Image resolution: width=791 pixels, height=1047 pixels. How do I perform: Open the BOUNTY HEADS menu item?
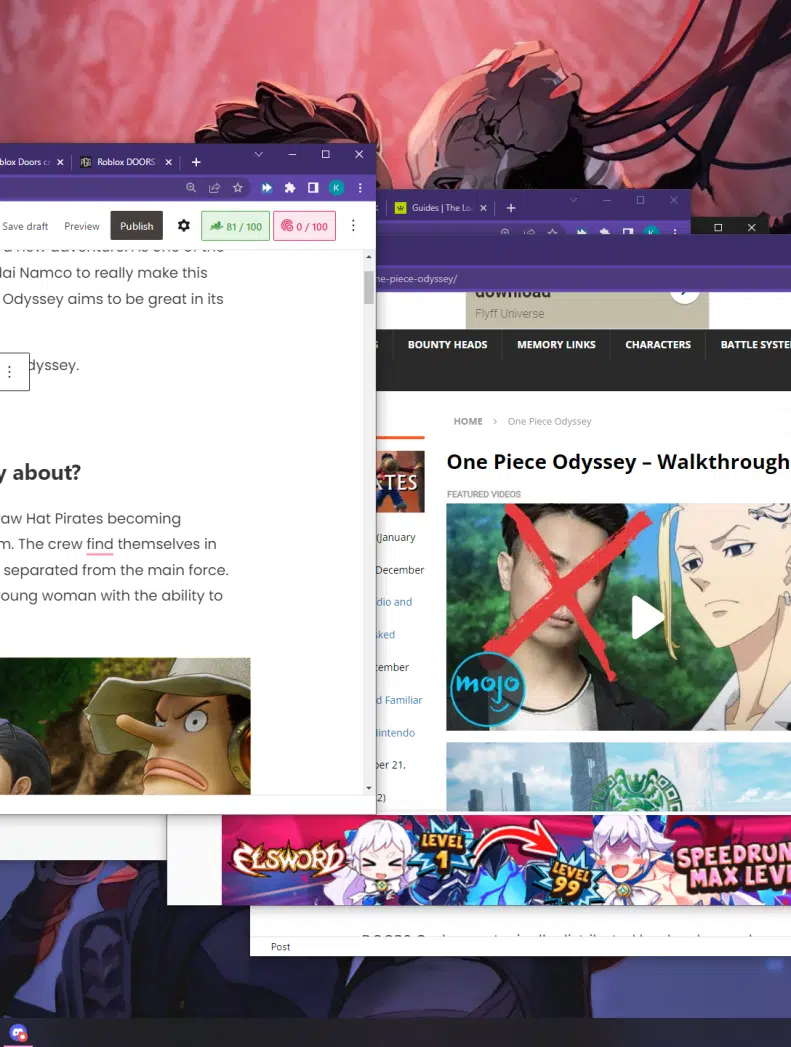447,345
